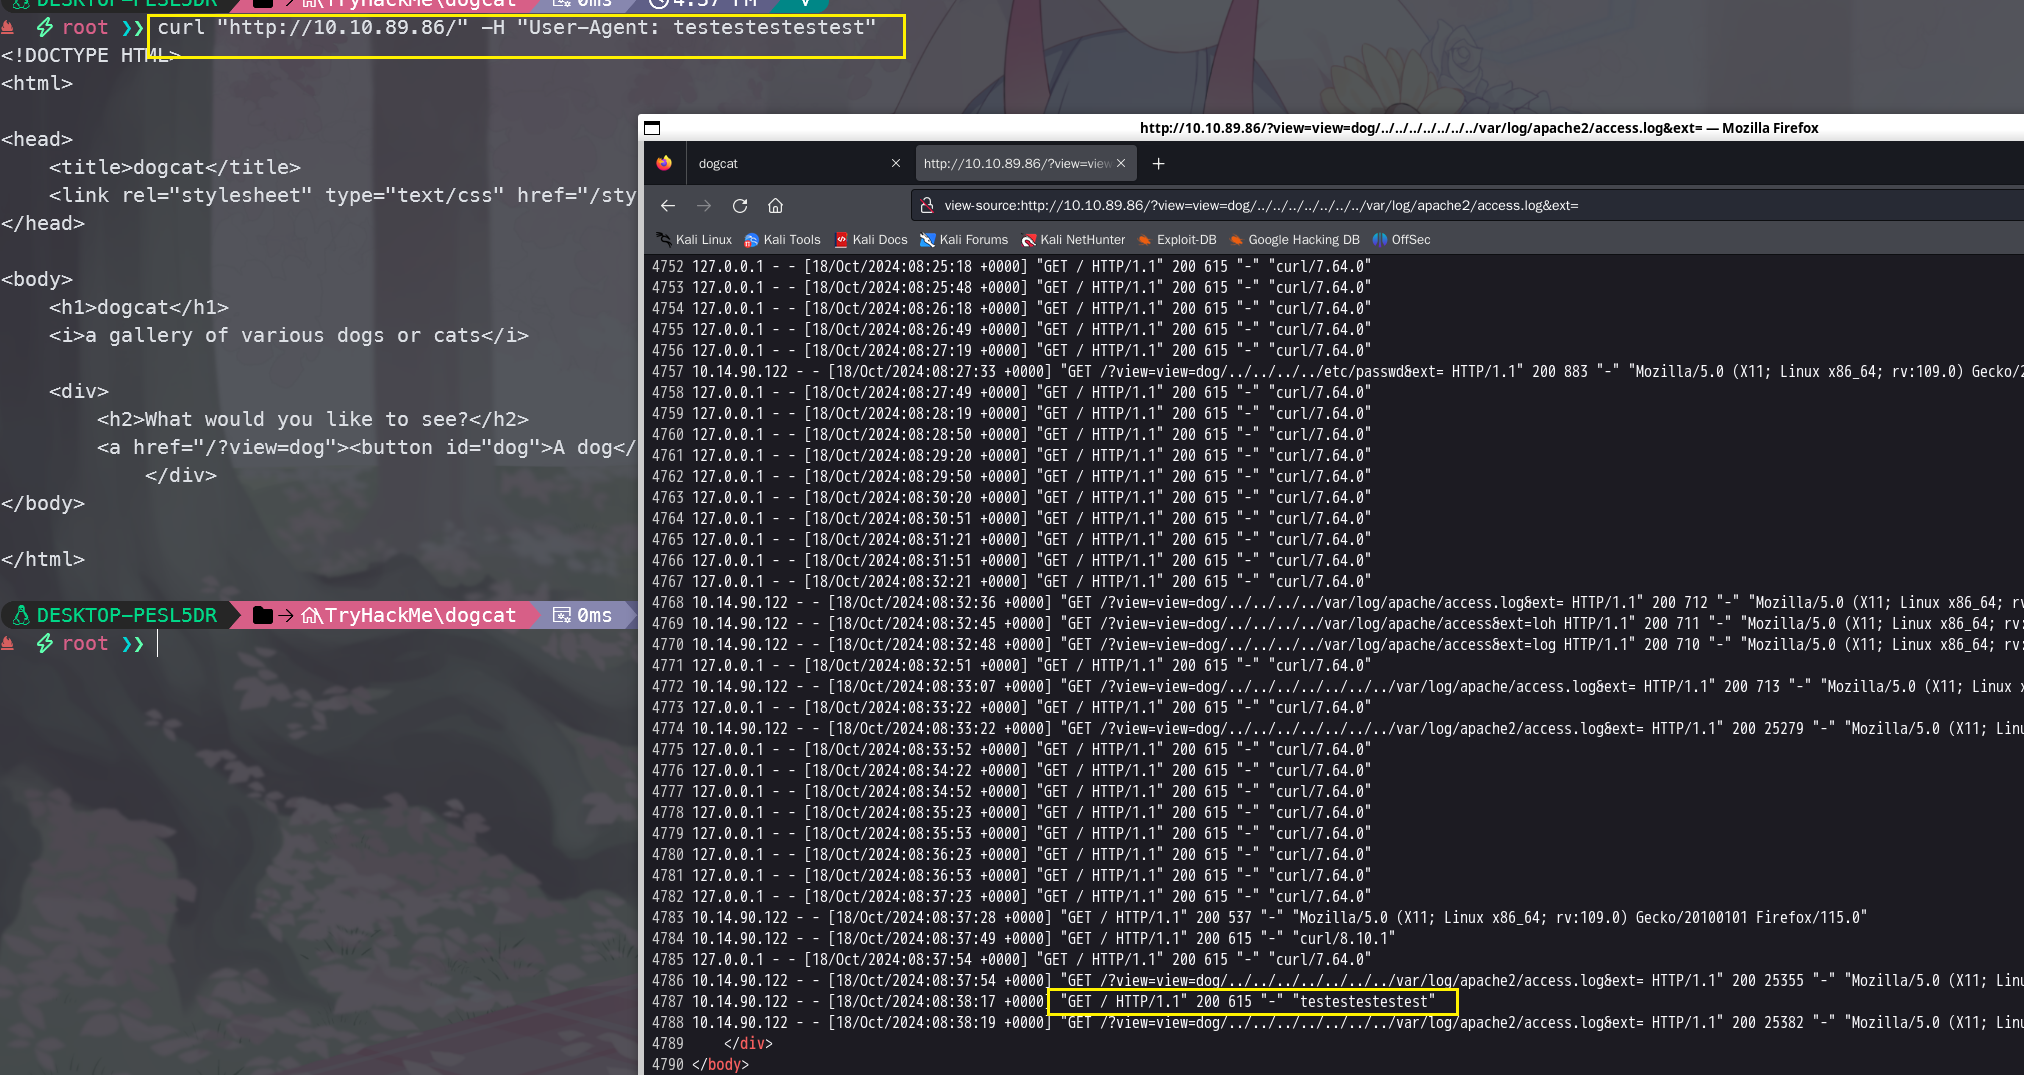2024x1075 pixels.
Task: Open the OffSec bookmark
Action: pyautogui.click(x=1401, y=240)
